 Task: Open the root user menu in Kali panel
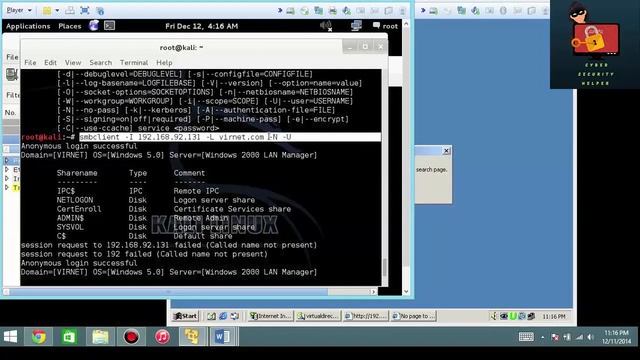pos(385,26)
